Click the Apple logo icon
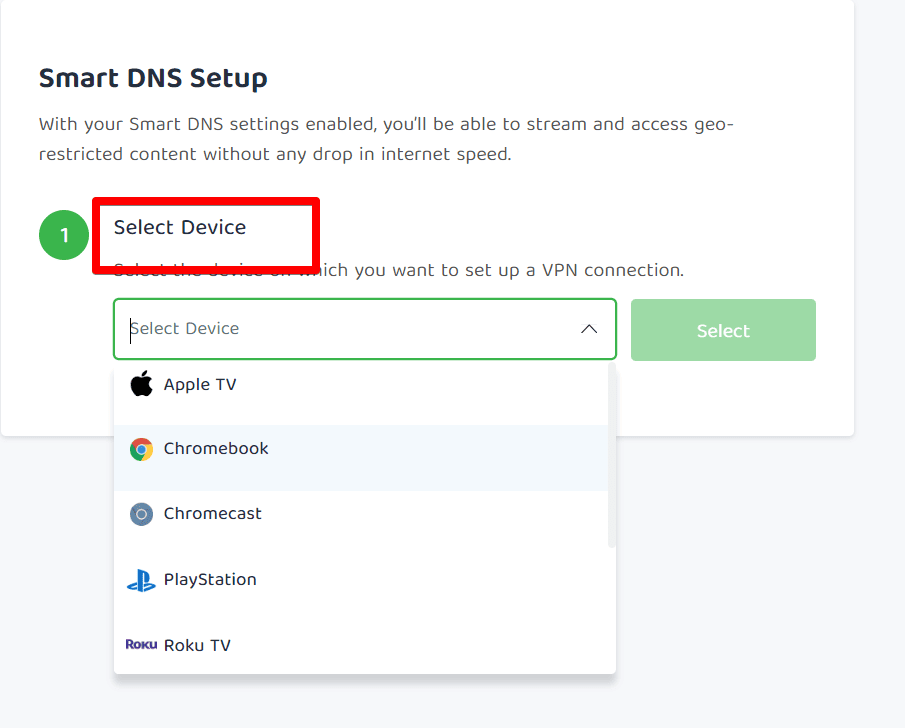 point(141,384)
